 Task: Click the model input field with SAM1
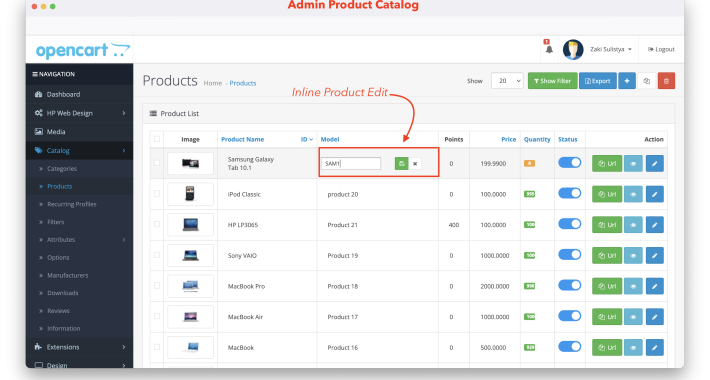[351, 164]
